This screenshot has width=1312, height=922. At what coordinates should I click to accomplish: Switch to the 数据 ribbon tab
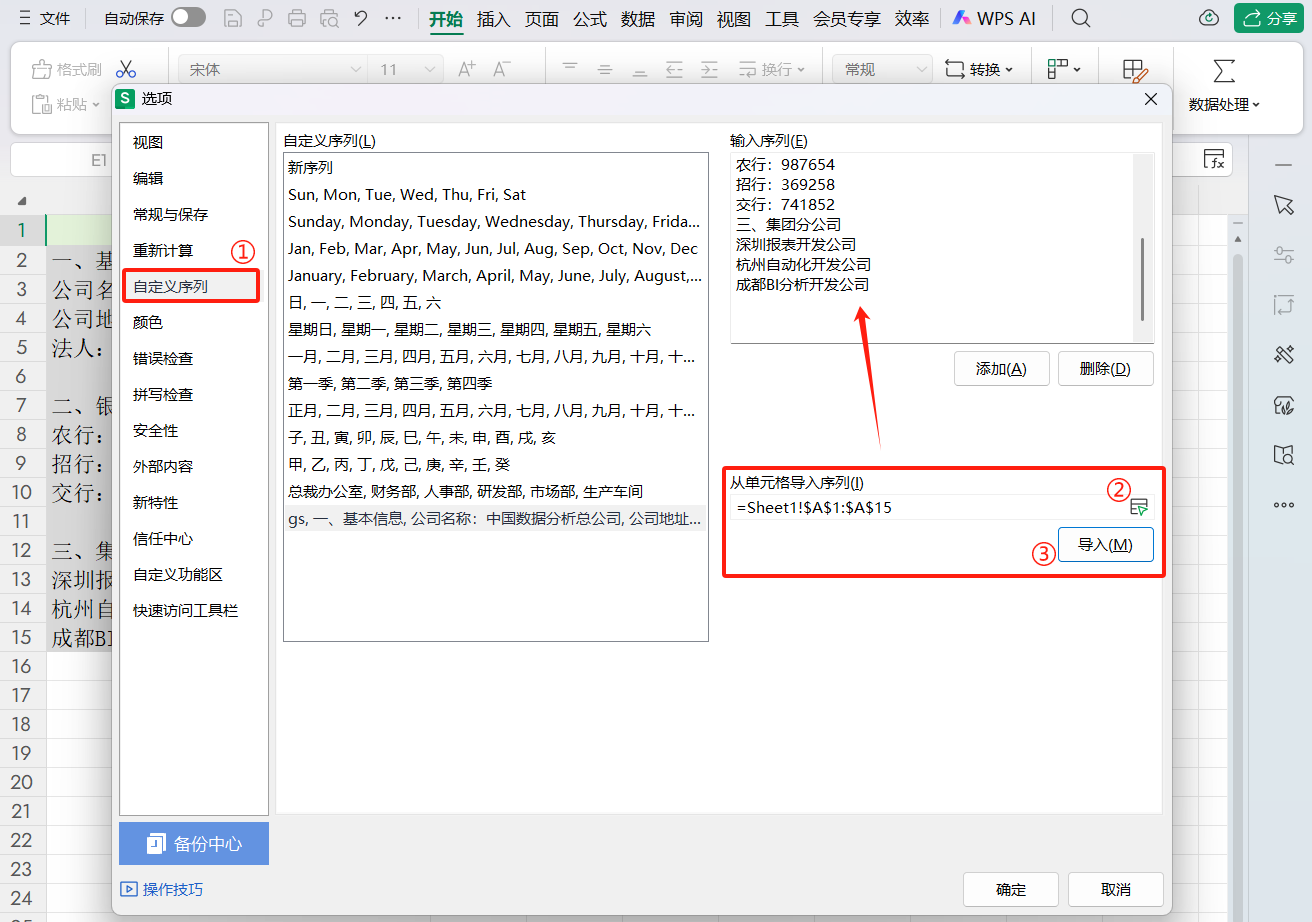point(637,17)
